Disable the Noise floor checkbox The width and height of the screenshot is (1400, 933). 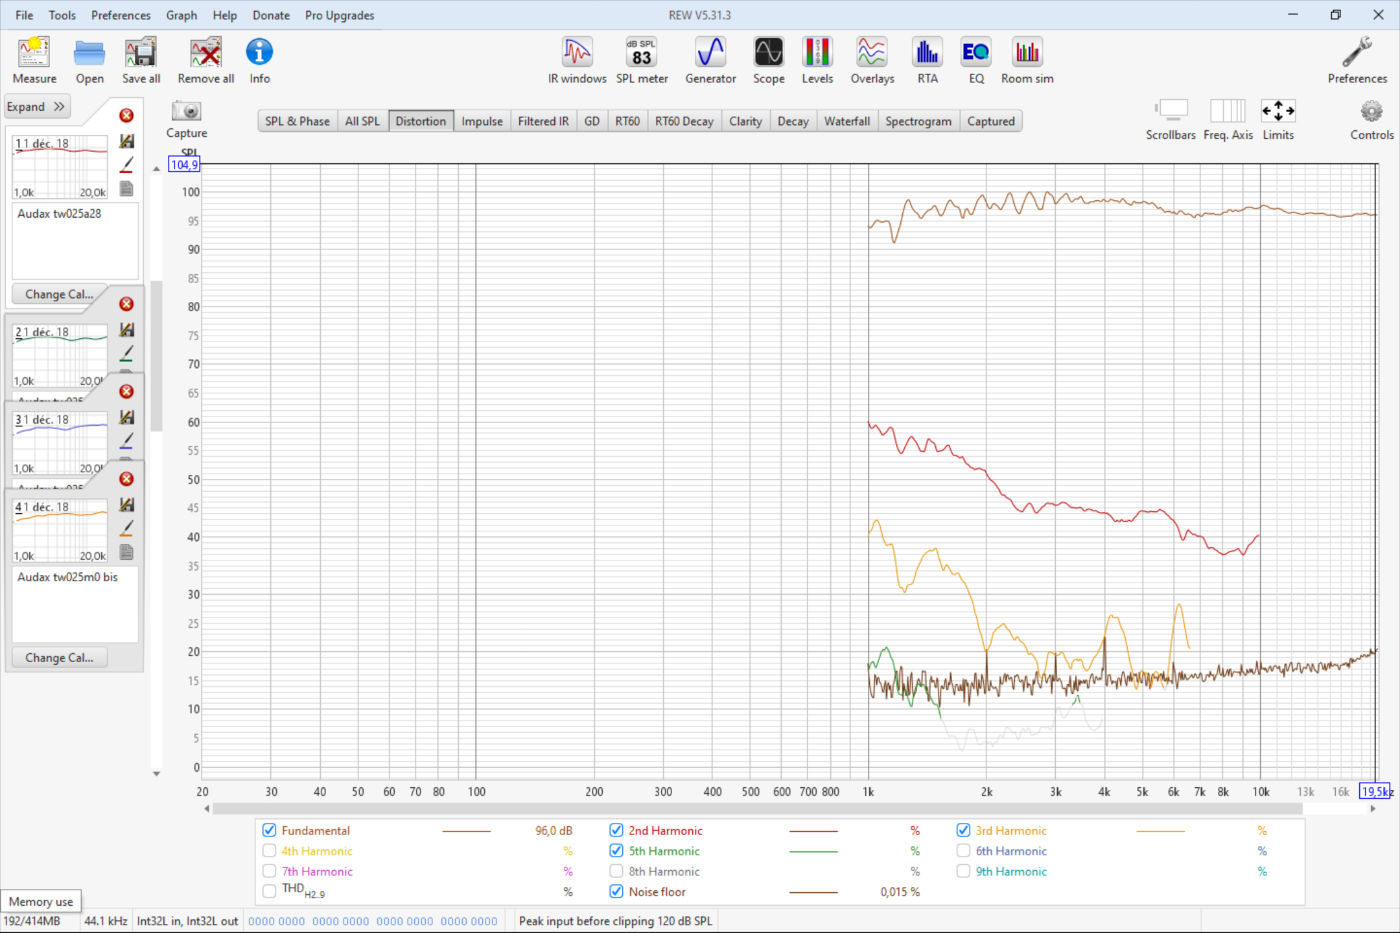pyautogui.click(x=616, y=892)
